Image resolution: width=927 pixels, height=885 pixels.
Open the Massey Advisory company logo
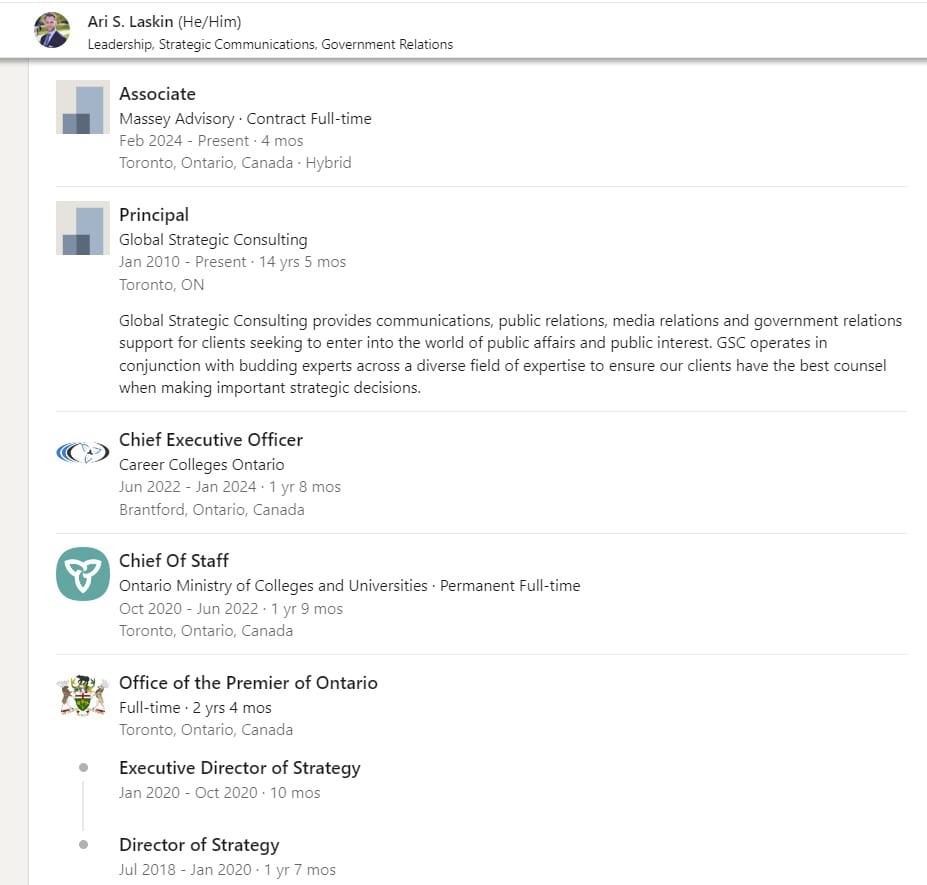click(83, 107)
